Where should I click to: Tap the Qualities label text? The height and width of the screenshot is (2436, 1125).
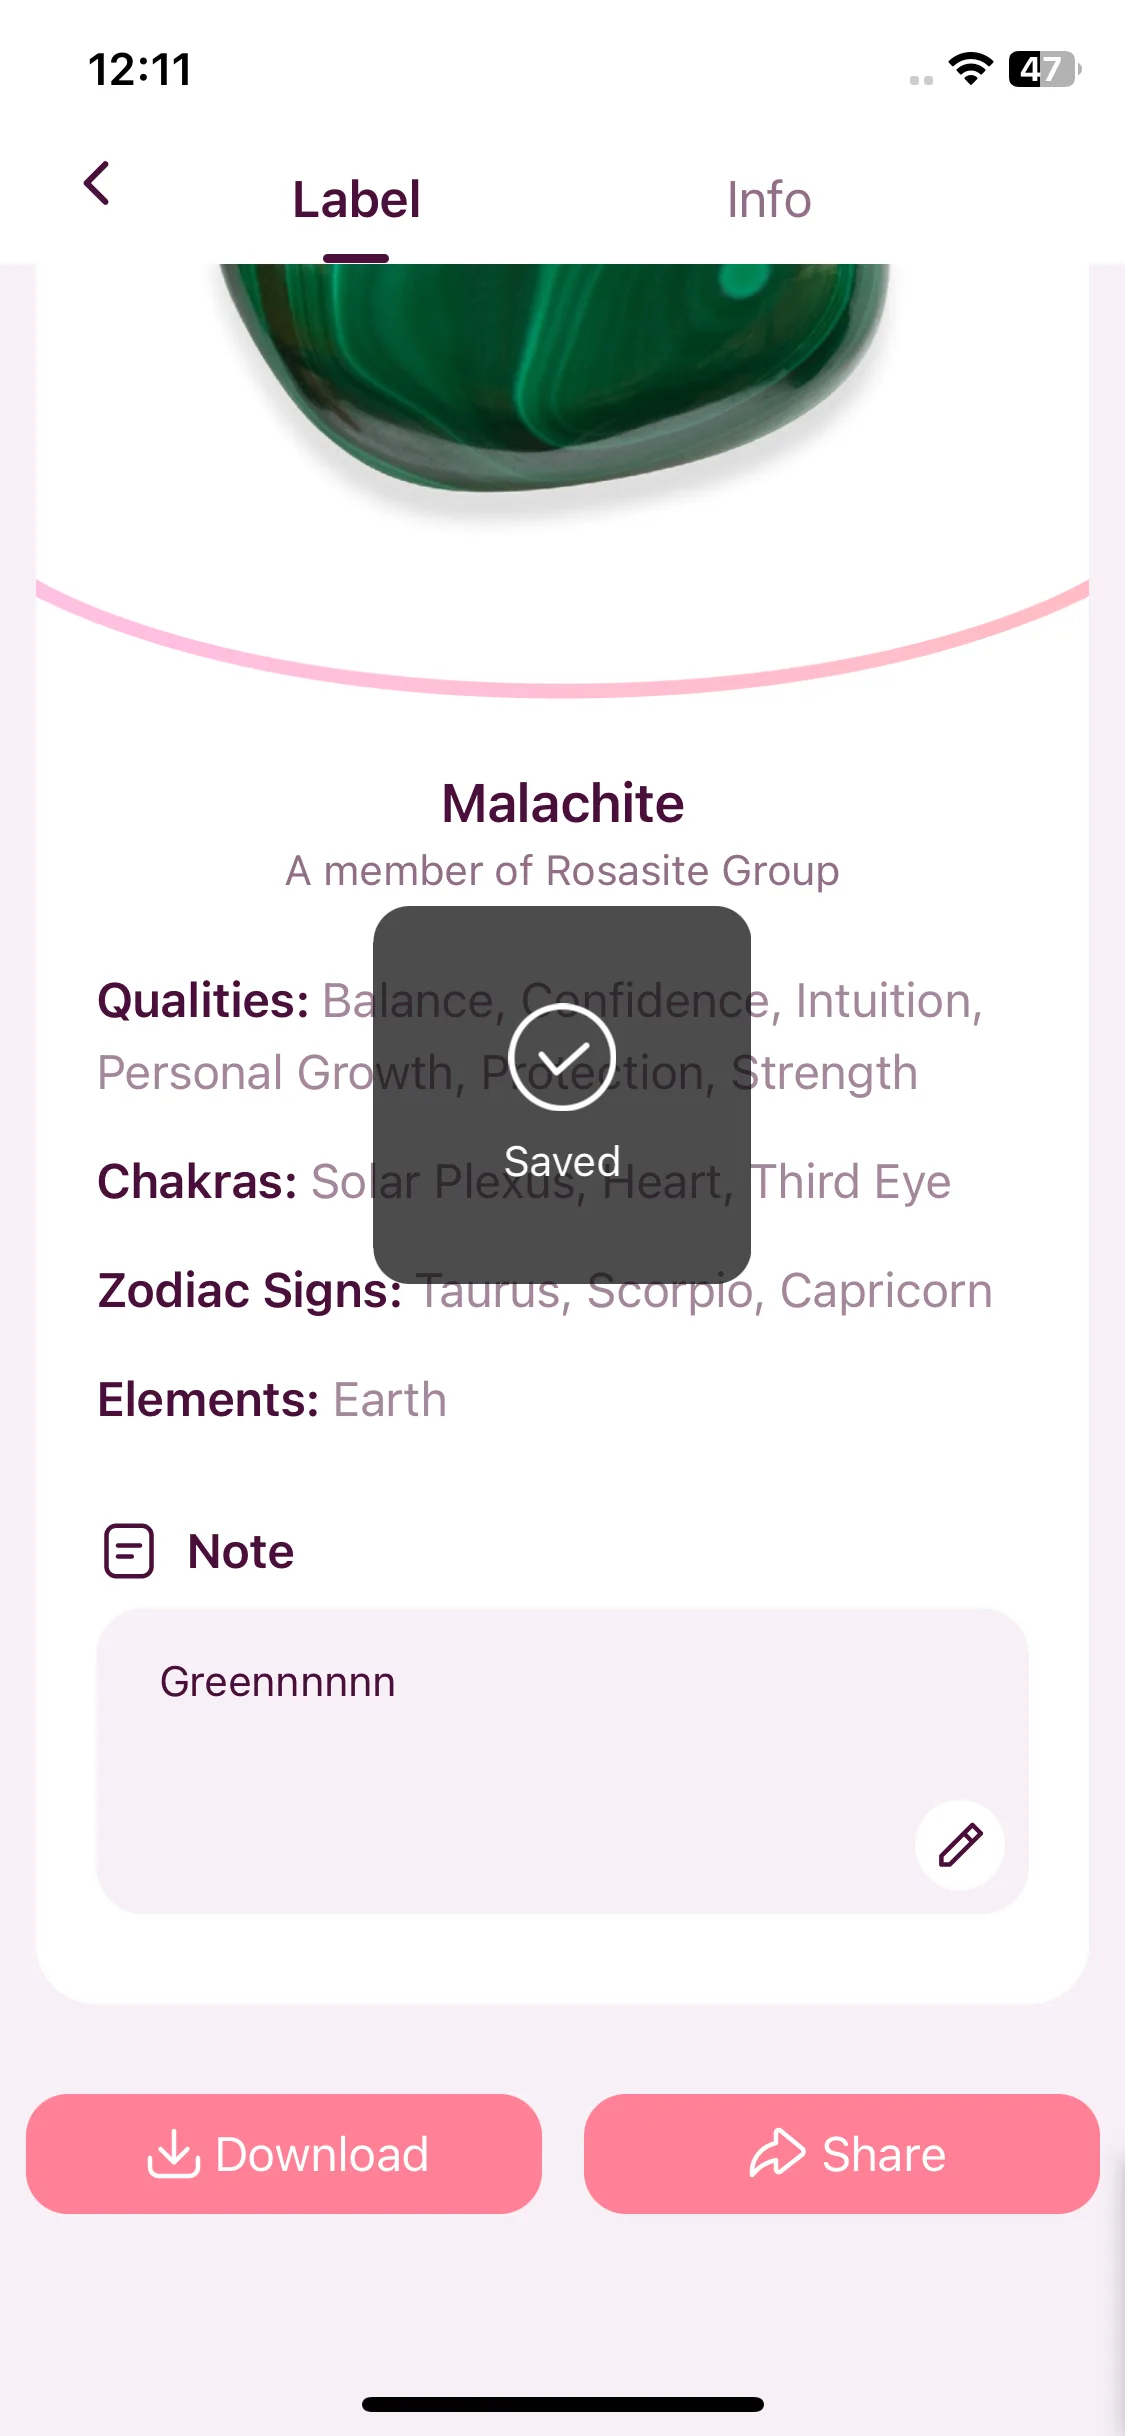[x=203, y=1001]
